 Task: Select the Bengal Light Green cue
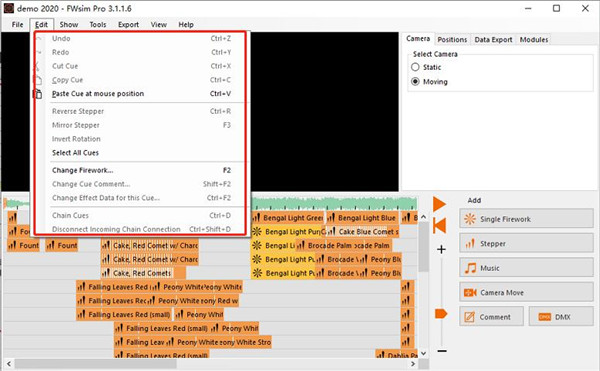click(x=288, y=218)
